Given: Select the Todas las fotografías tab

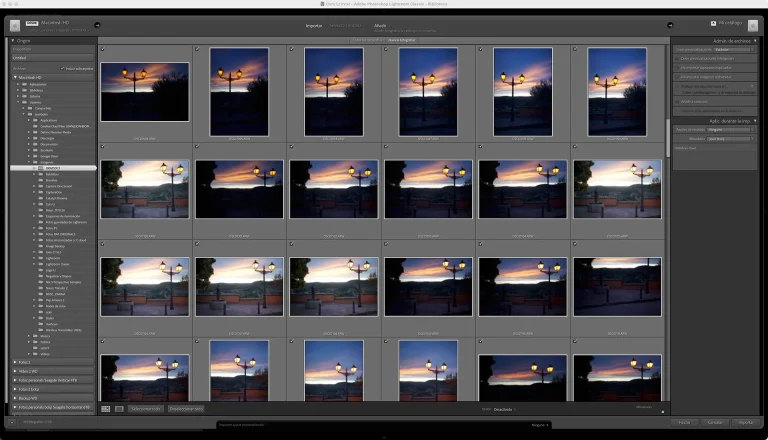Looking at the screenshot, I should pyautogui.click(x=367, y=40).
